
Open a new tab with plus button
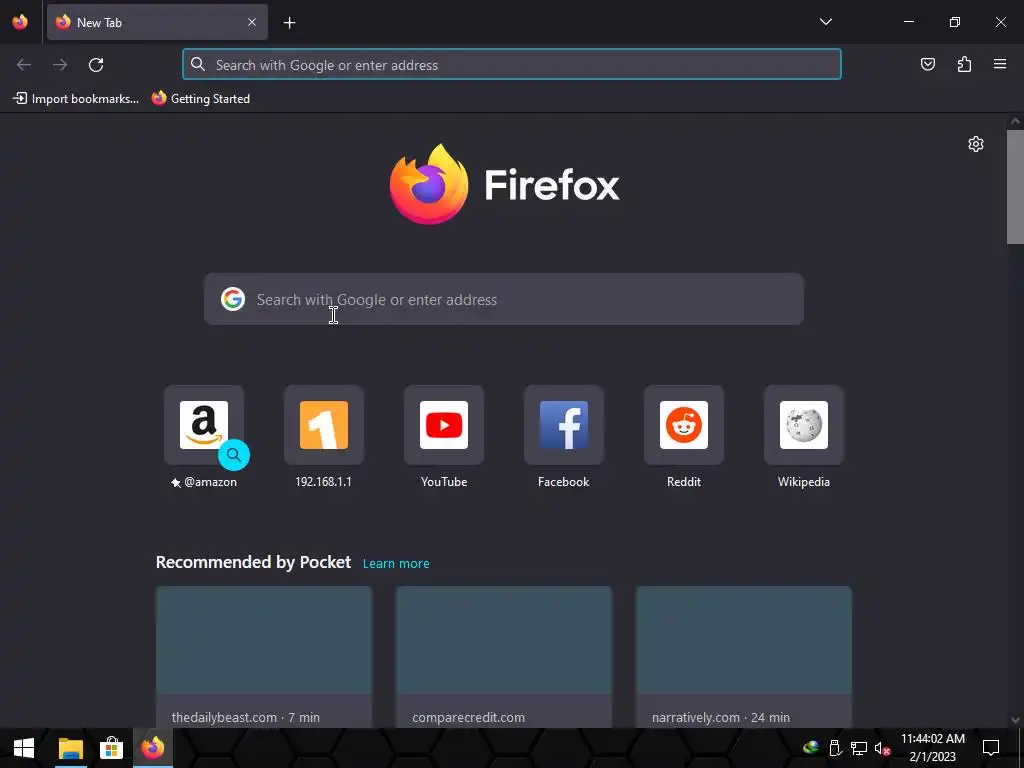(289, 23)
